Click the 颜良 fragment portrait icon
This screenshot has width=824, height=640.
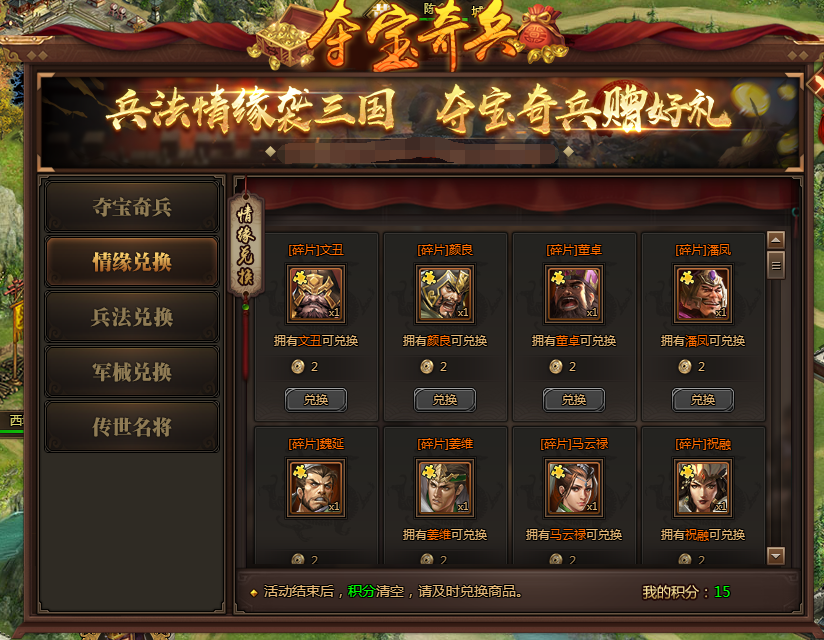[x=445, y=294]
